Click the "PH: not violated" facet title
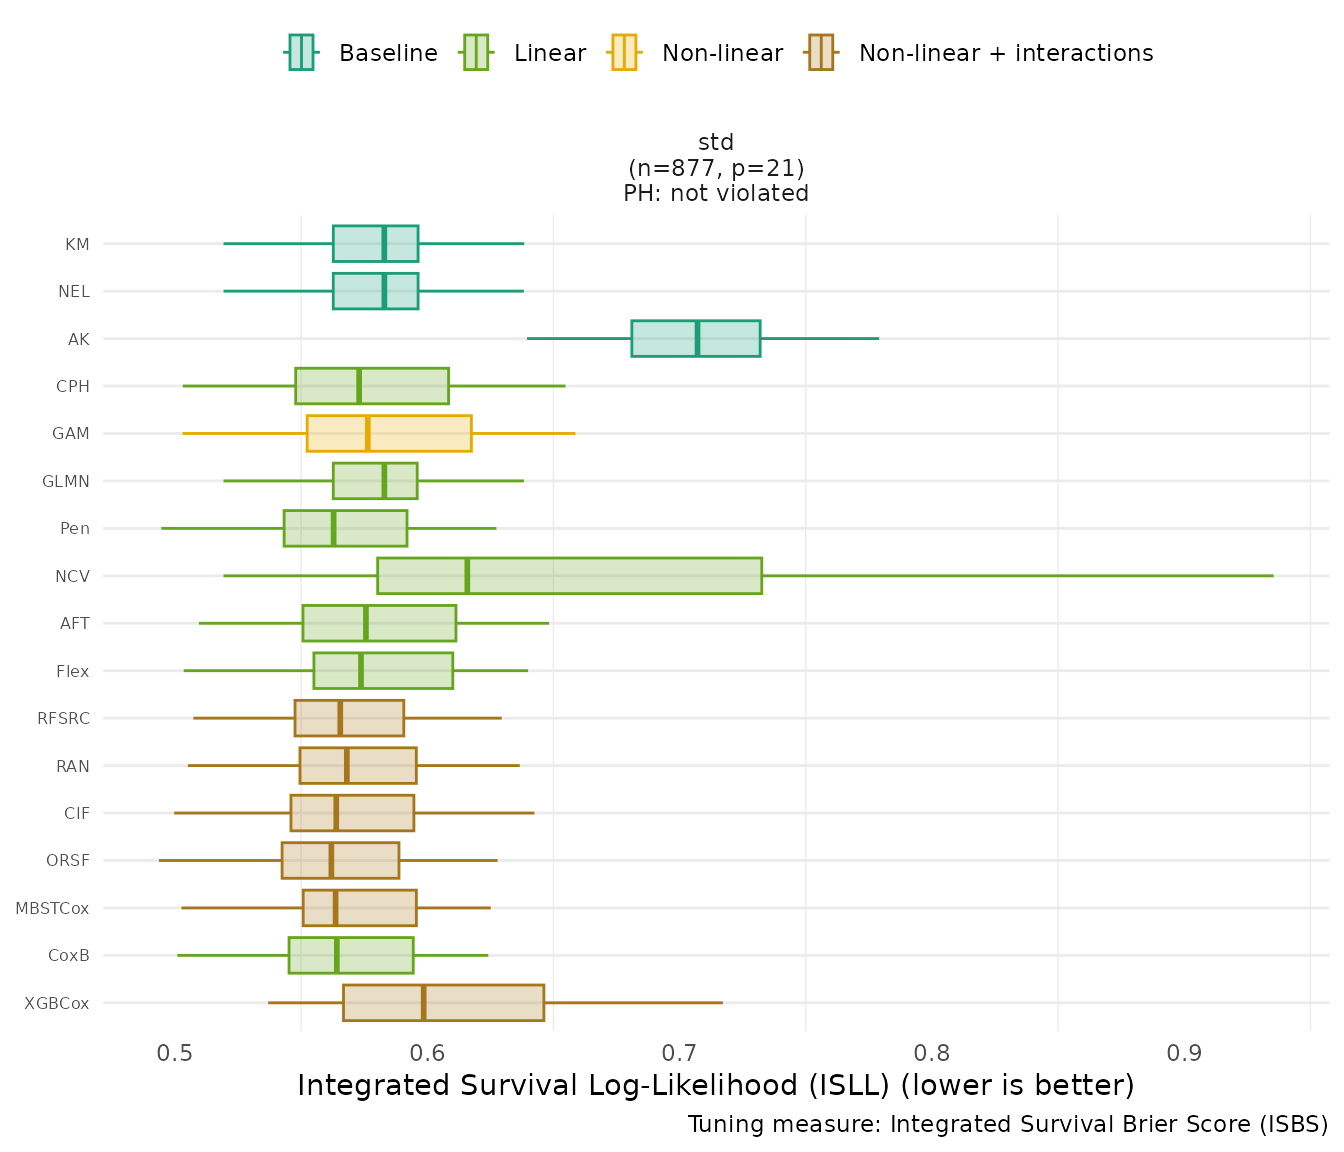1344x1152 pixels. click(715, 194)
